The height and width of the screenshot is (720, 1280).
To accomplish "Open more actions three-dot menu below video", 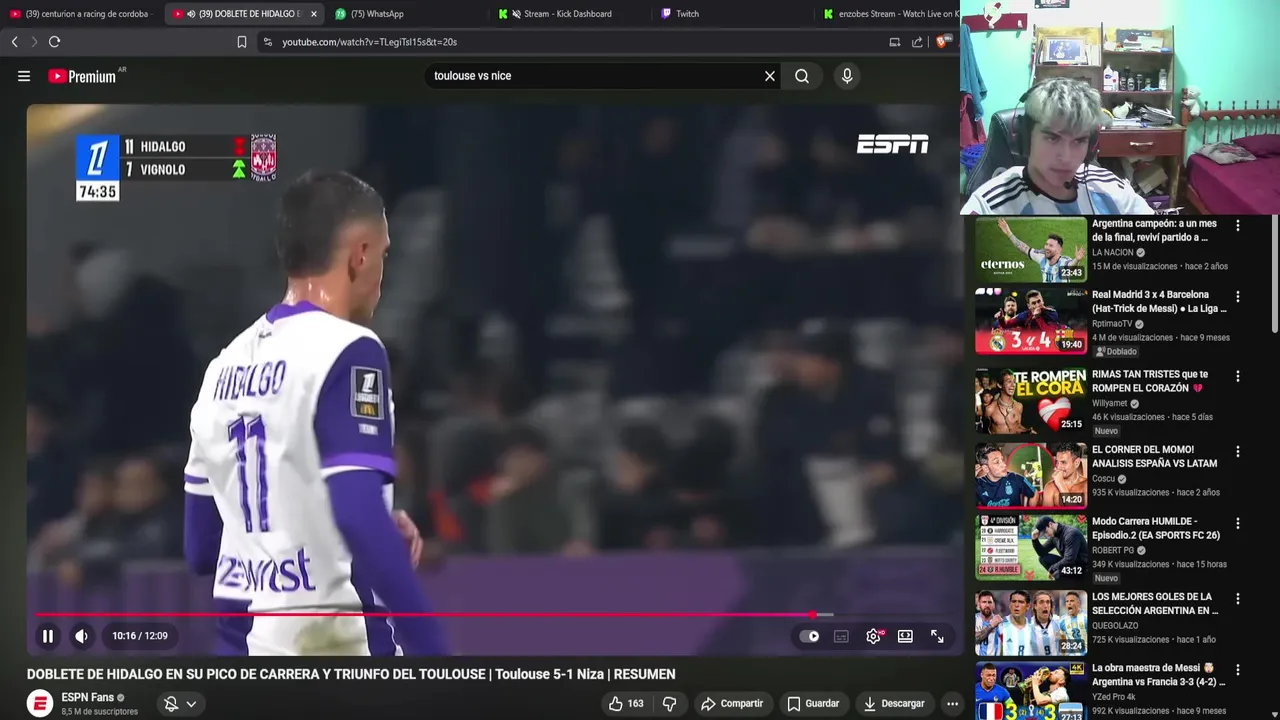I will point(952,704).
